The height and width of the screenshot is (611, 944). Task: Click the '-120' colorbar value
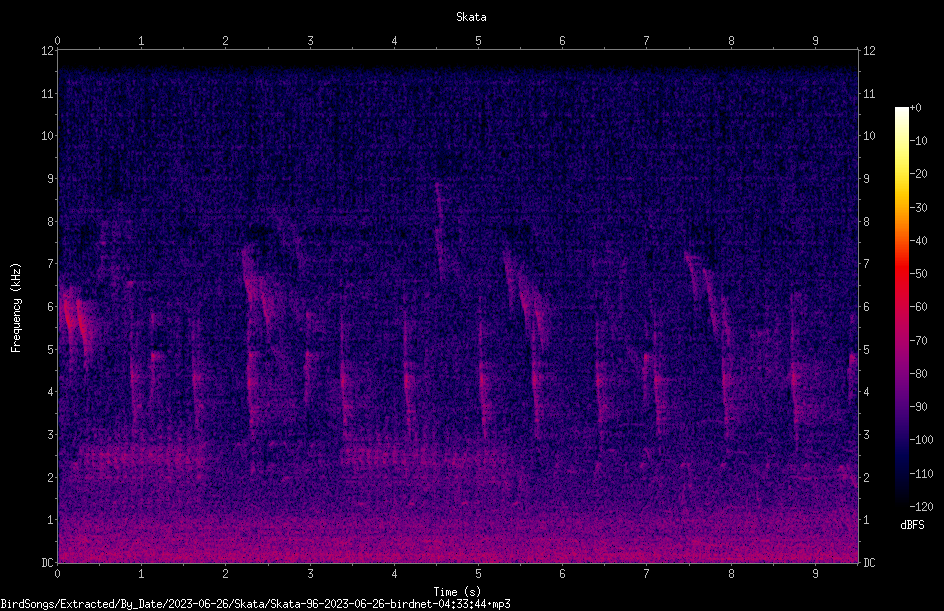coord(921,506)
